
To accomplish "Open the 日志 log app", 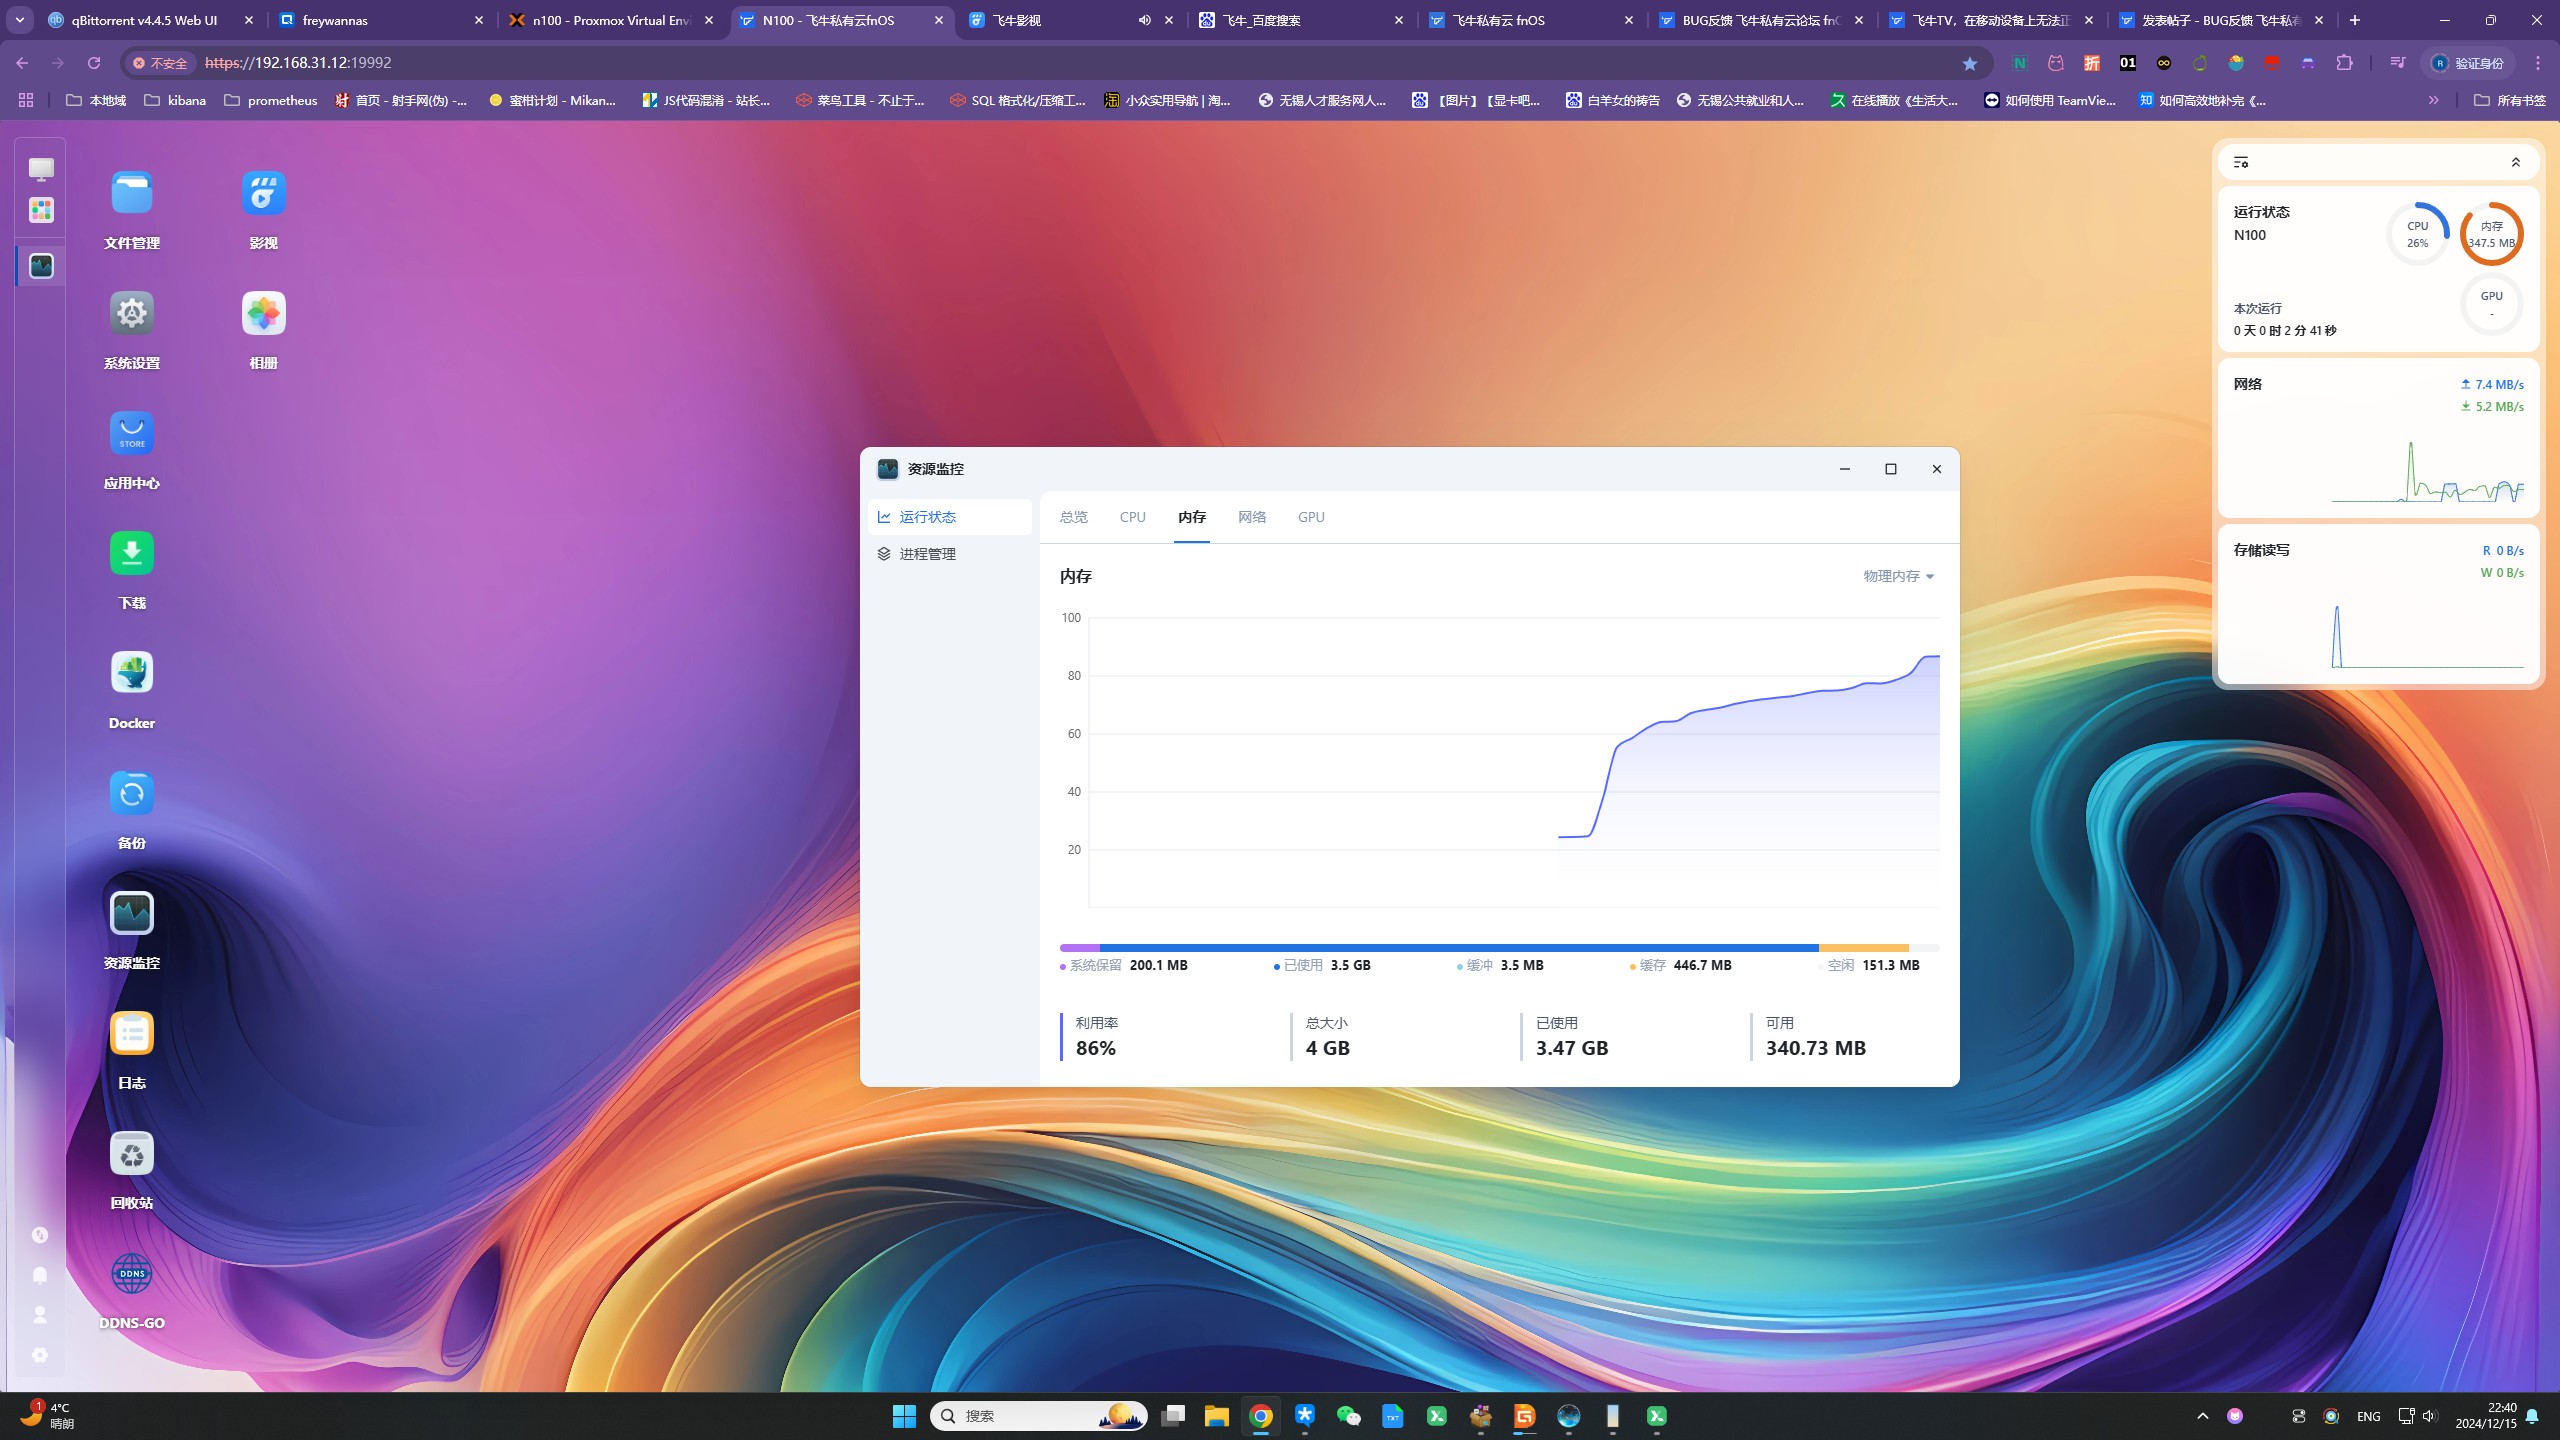I will (132, 1033).
